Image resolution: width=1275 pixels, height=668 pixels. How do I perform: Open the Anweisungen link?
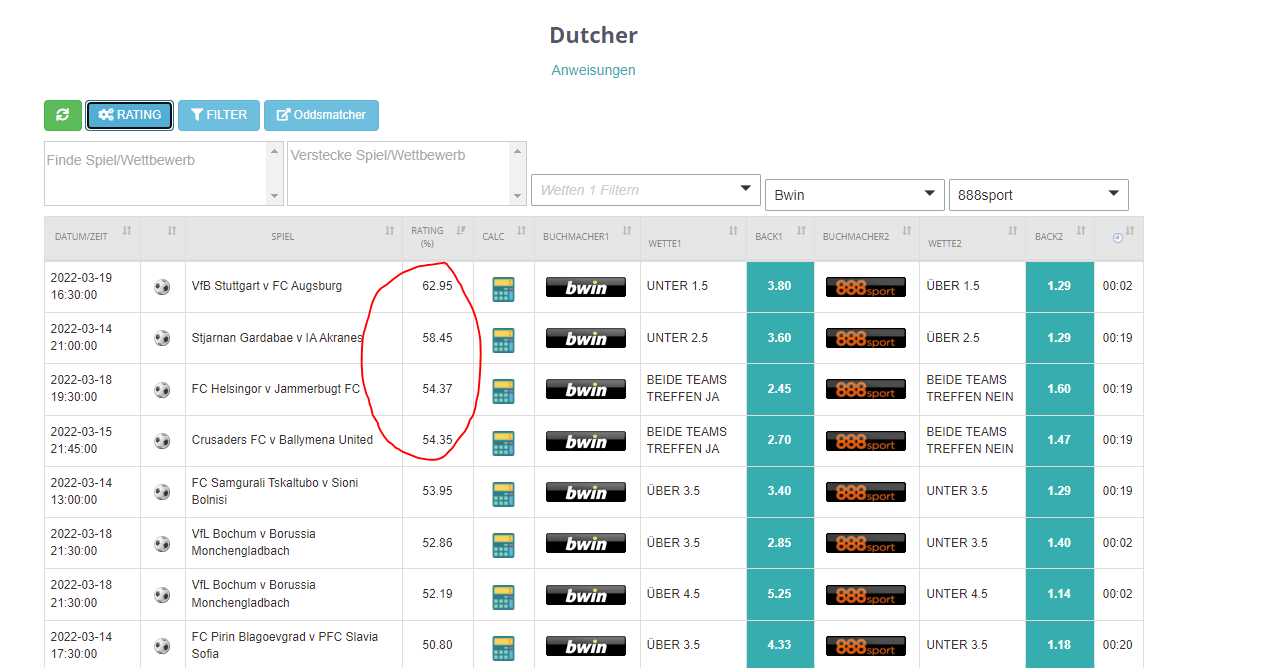[594, 70]
